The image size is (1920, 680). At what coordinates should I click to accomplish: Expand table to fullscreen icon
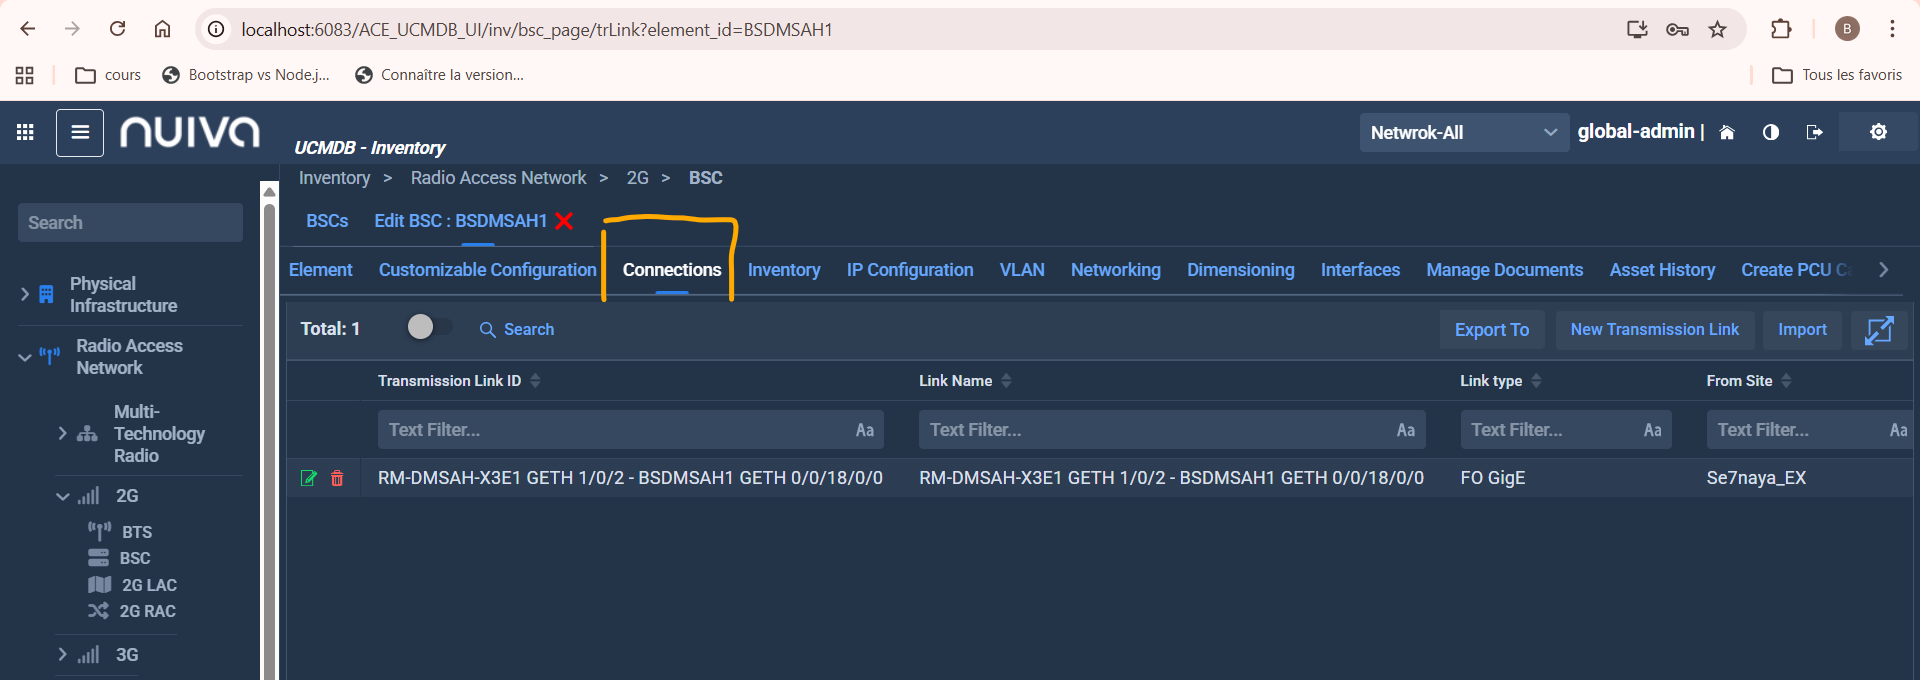pyautogui.click(x=1879, y=330)
